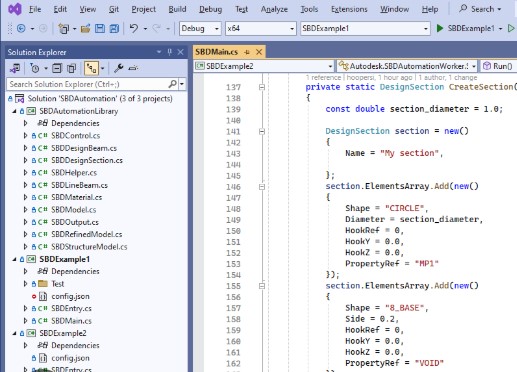Viewport: 517px width, 372px height.
Task: Open dropdown arrow next to Undo
Action: (x=145, y=29)
